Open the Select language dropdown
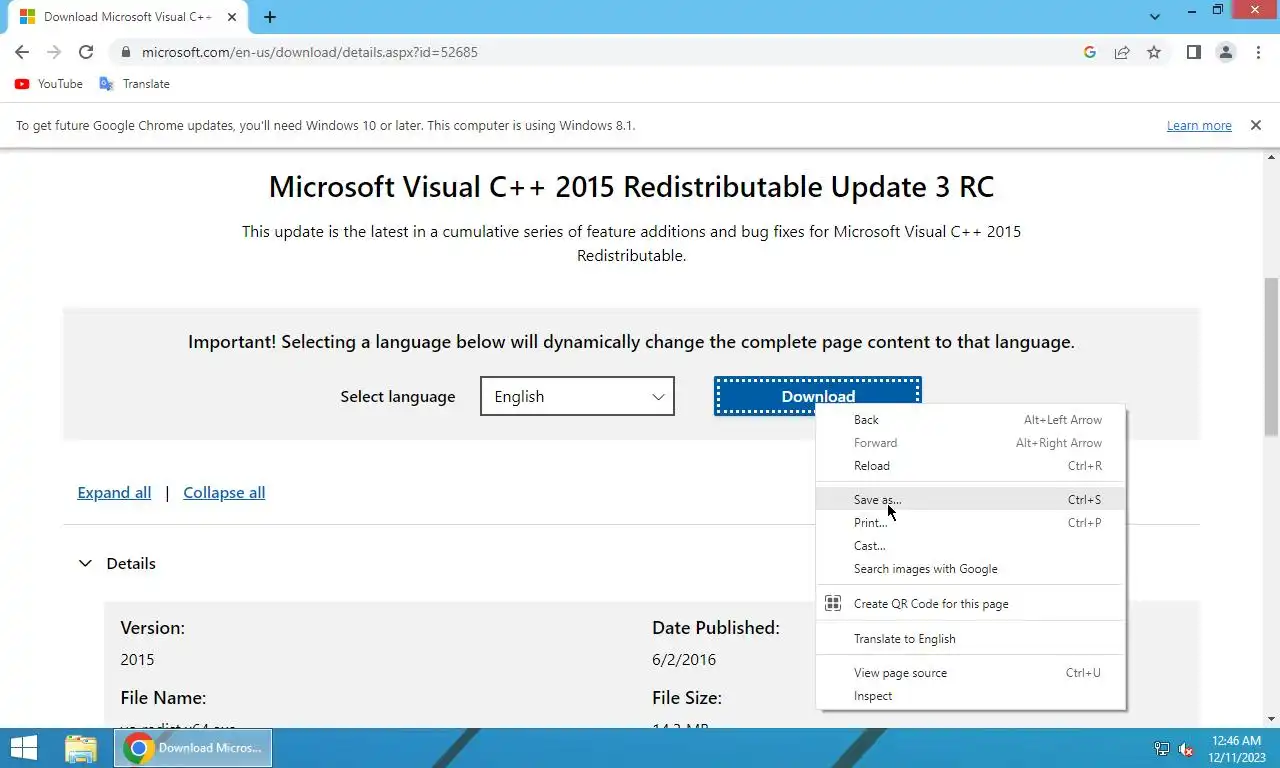Screen dimensions: 1280x768 [x=577, y=396]
